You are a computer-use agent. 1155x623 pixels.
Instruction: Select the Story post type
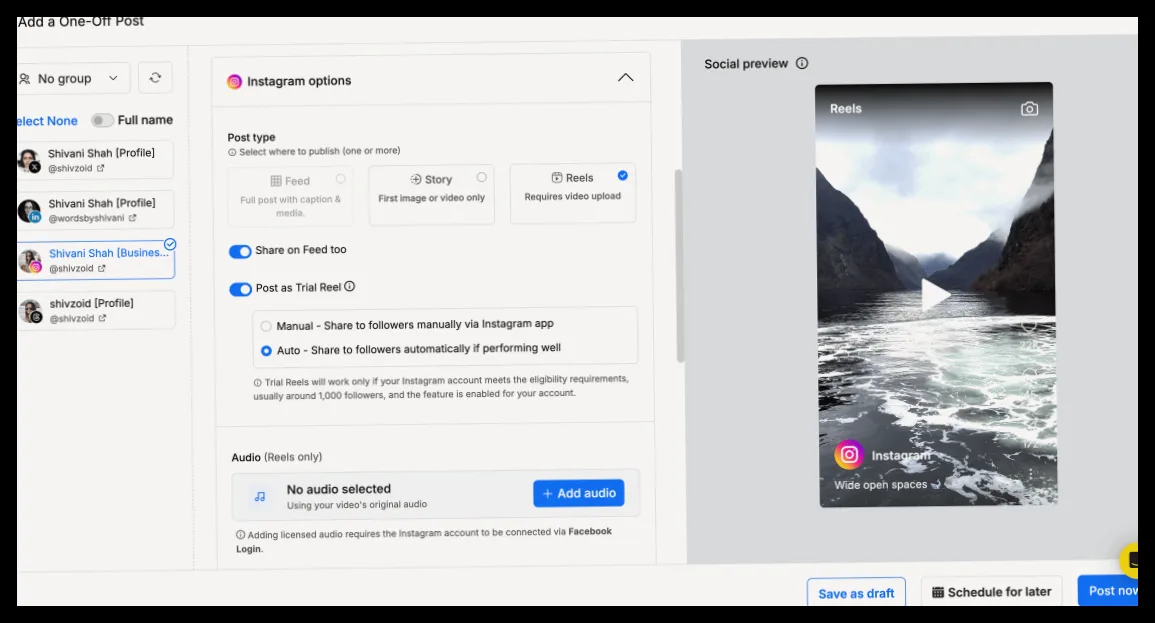[432, 195]
